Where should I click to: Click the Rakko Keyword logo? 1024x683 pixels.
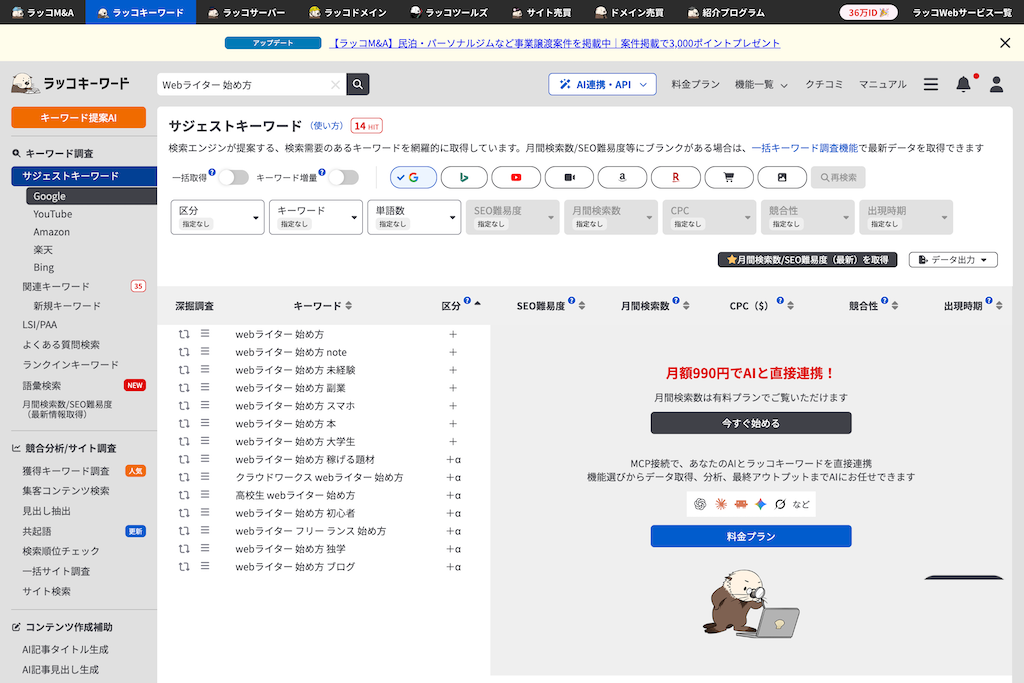[71, 84]
